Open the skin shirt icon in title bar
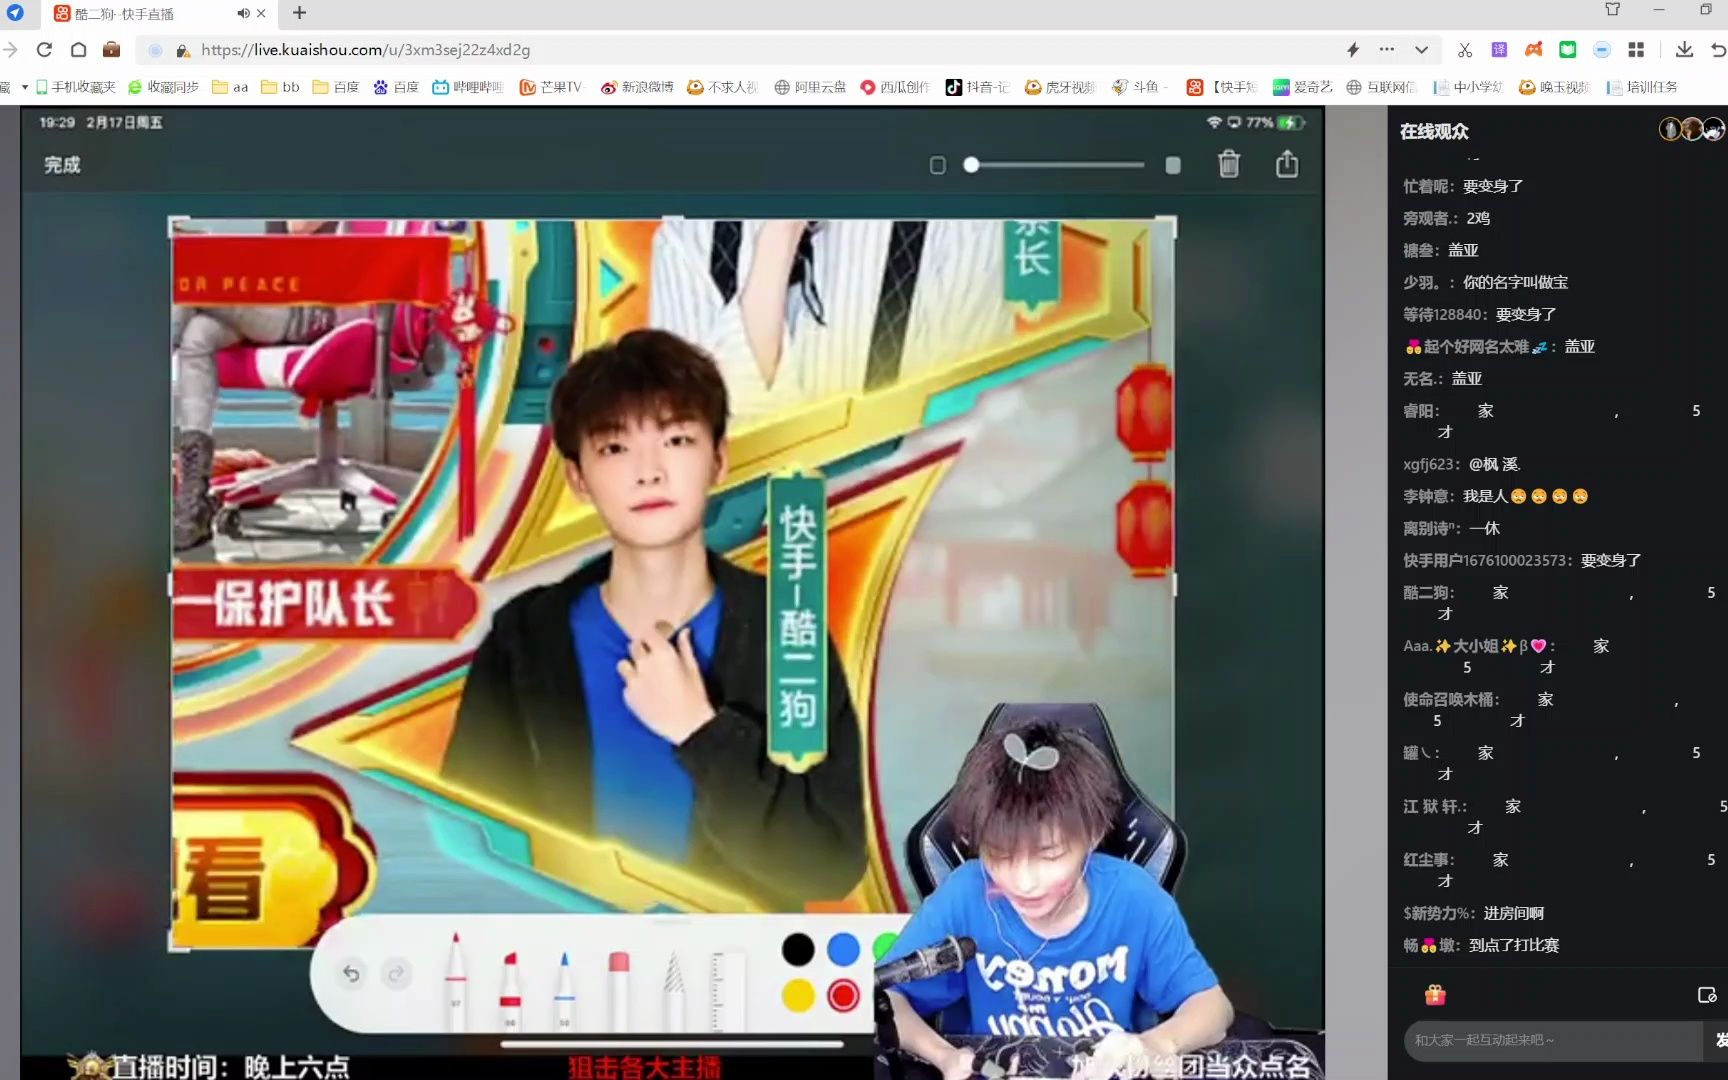Screen dimensions: 1728x1080 click(x=1612, y=10)
